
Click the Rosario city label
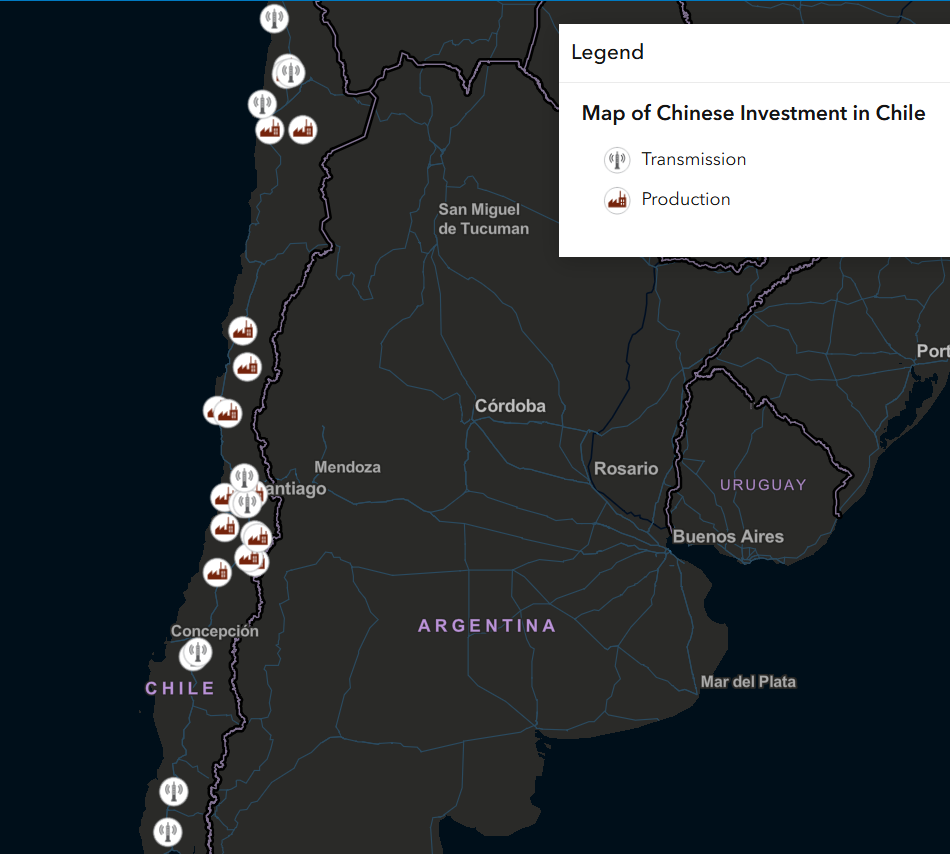(x=626, y=468)
